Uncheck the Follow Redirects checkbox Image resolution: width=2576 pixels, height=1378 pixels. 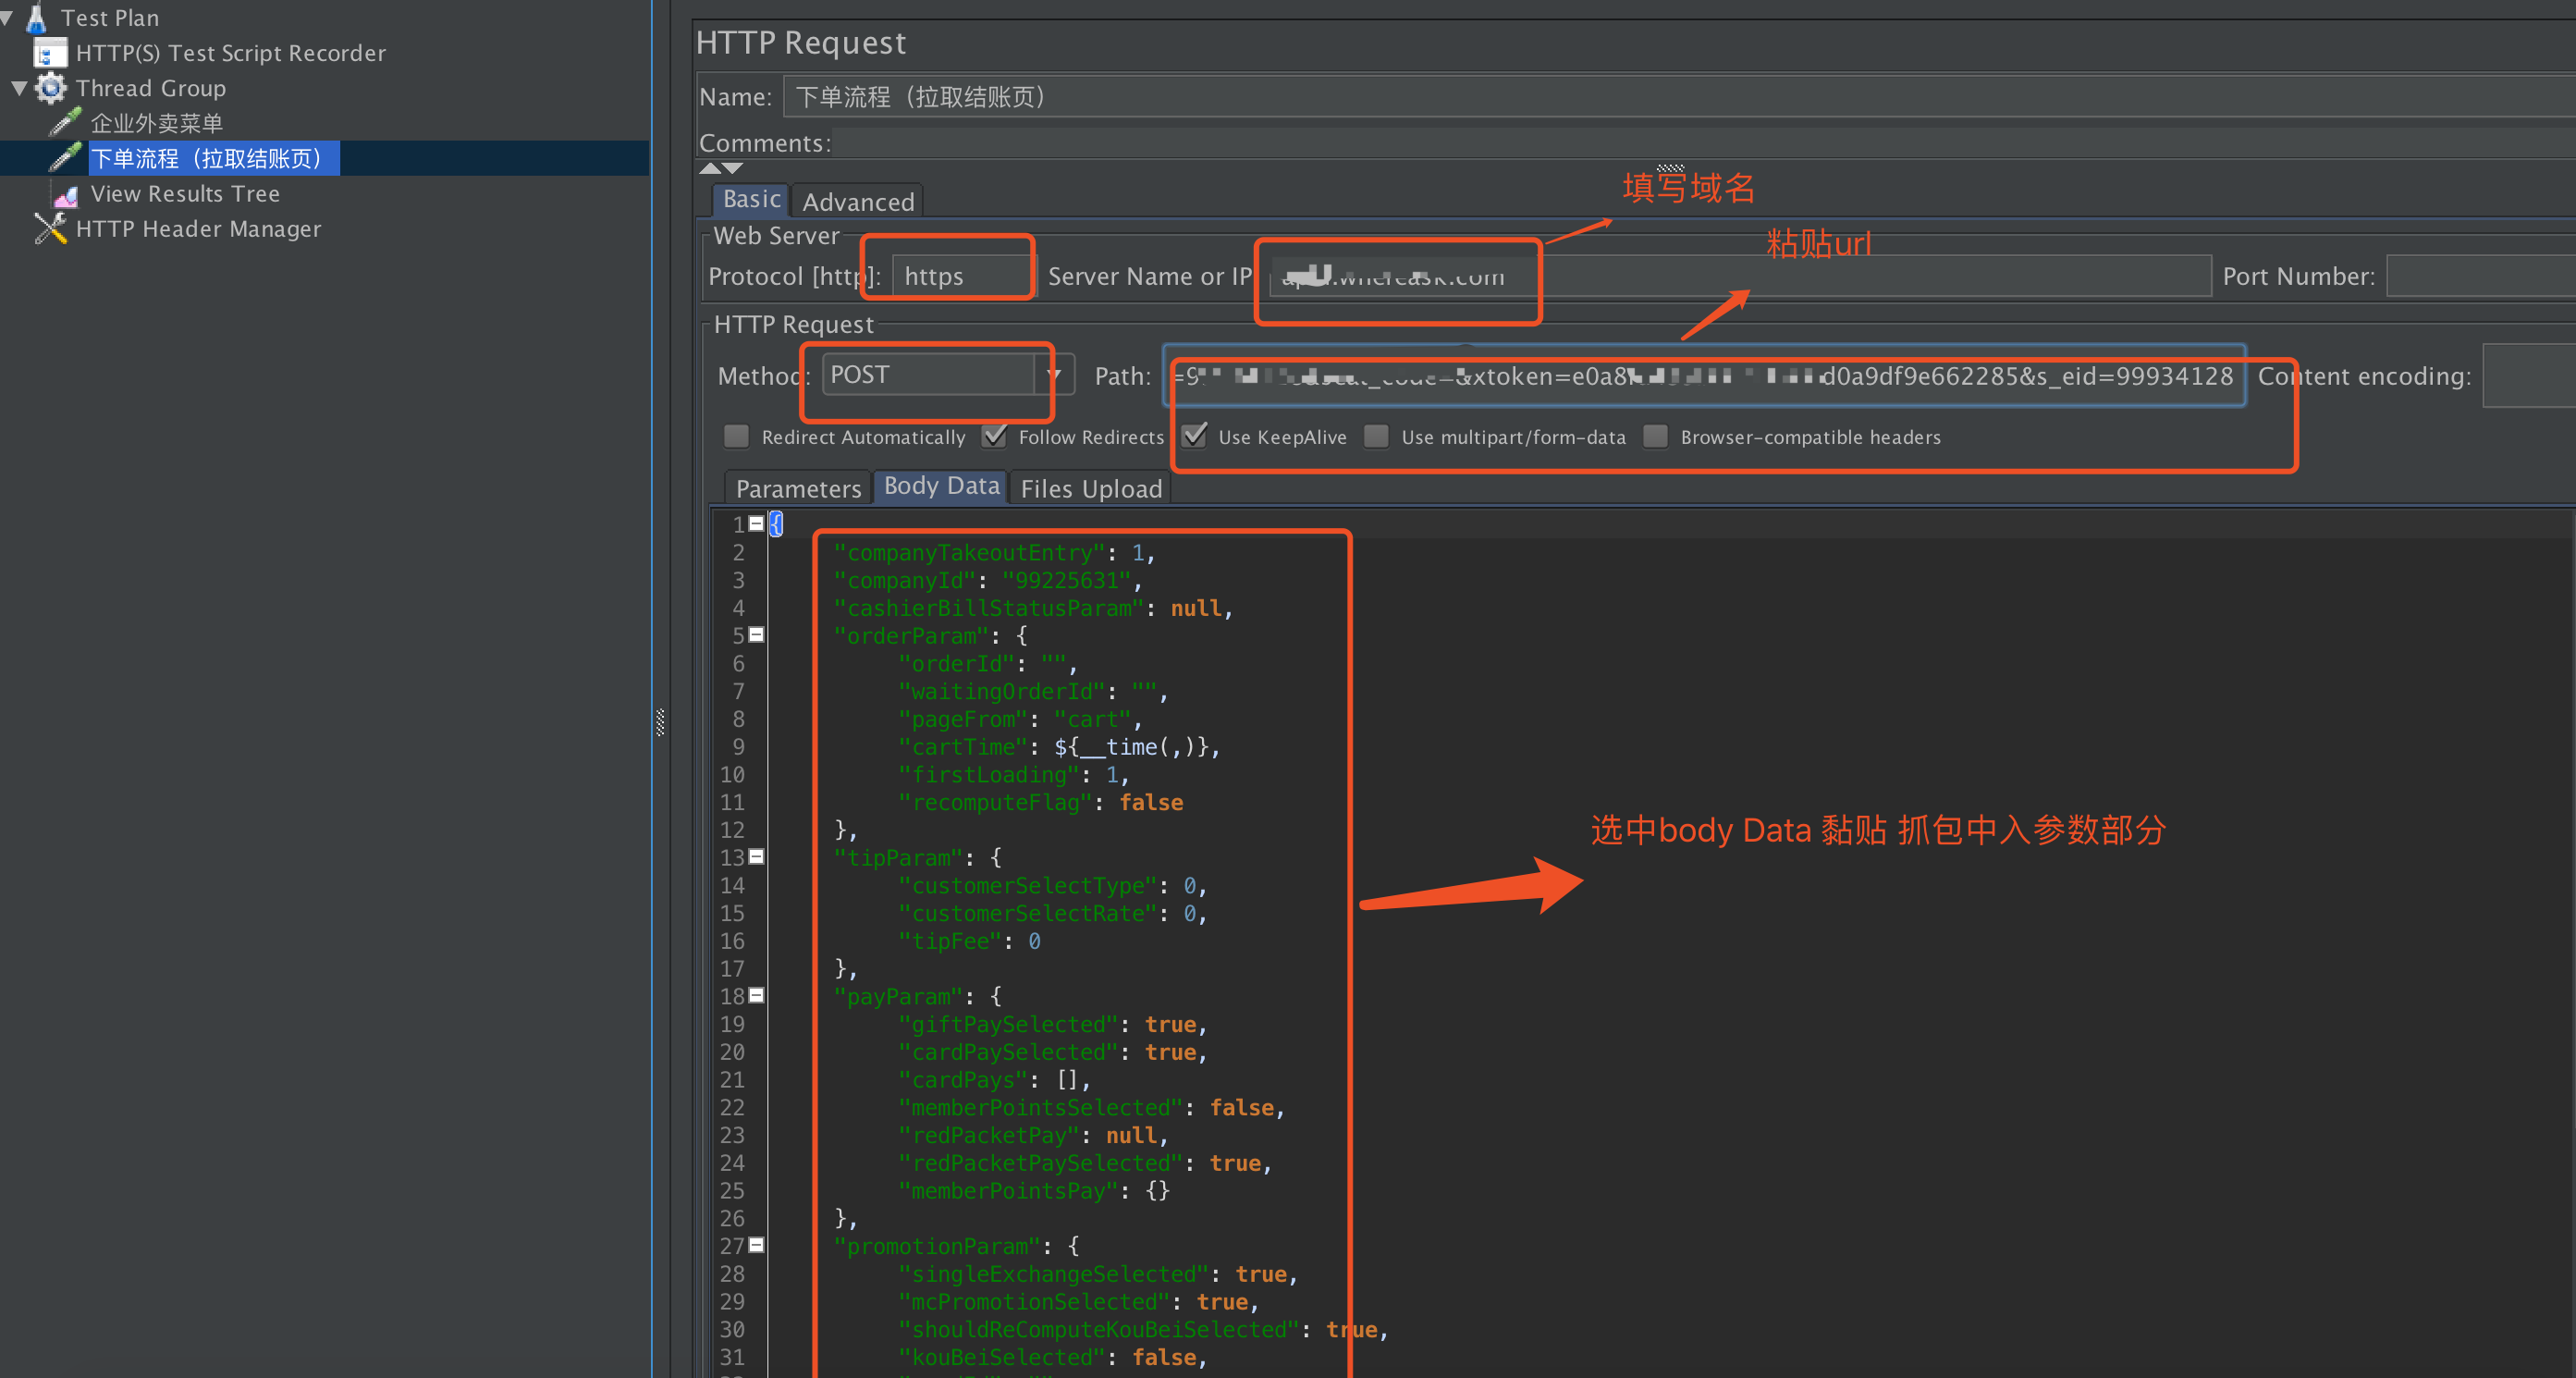[994, 437]
